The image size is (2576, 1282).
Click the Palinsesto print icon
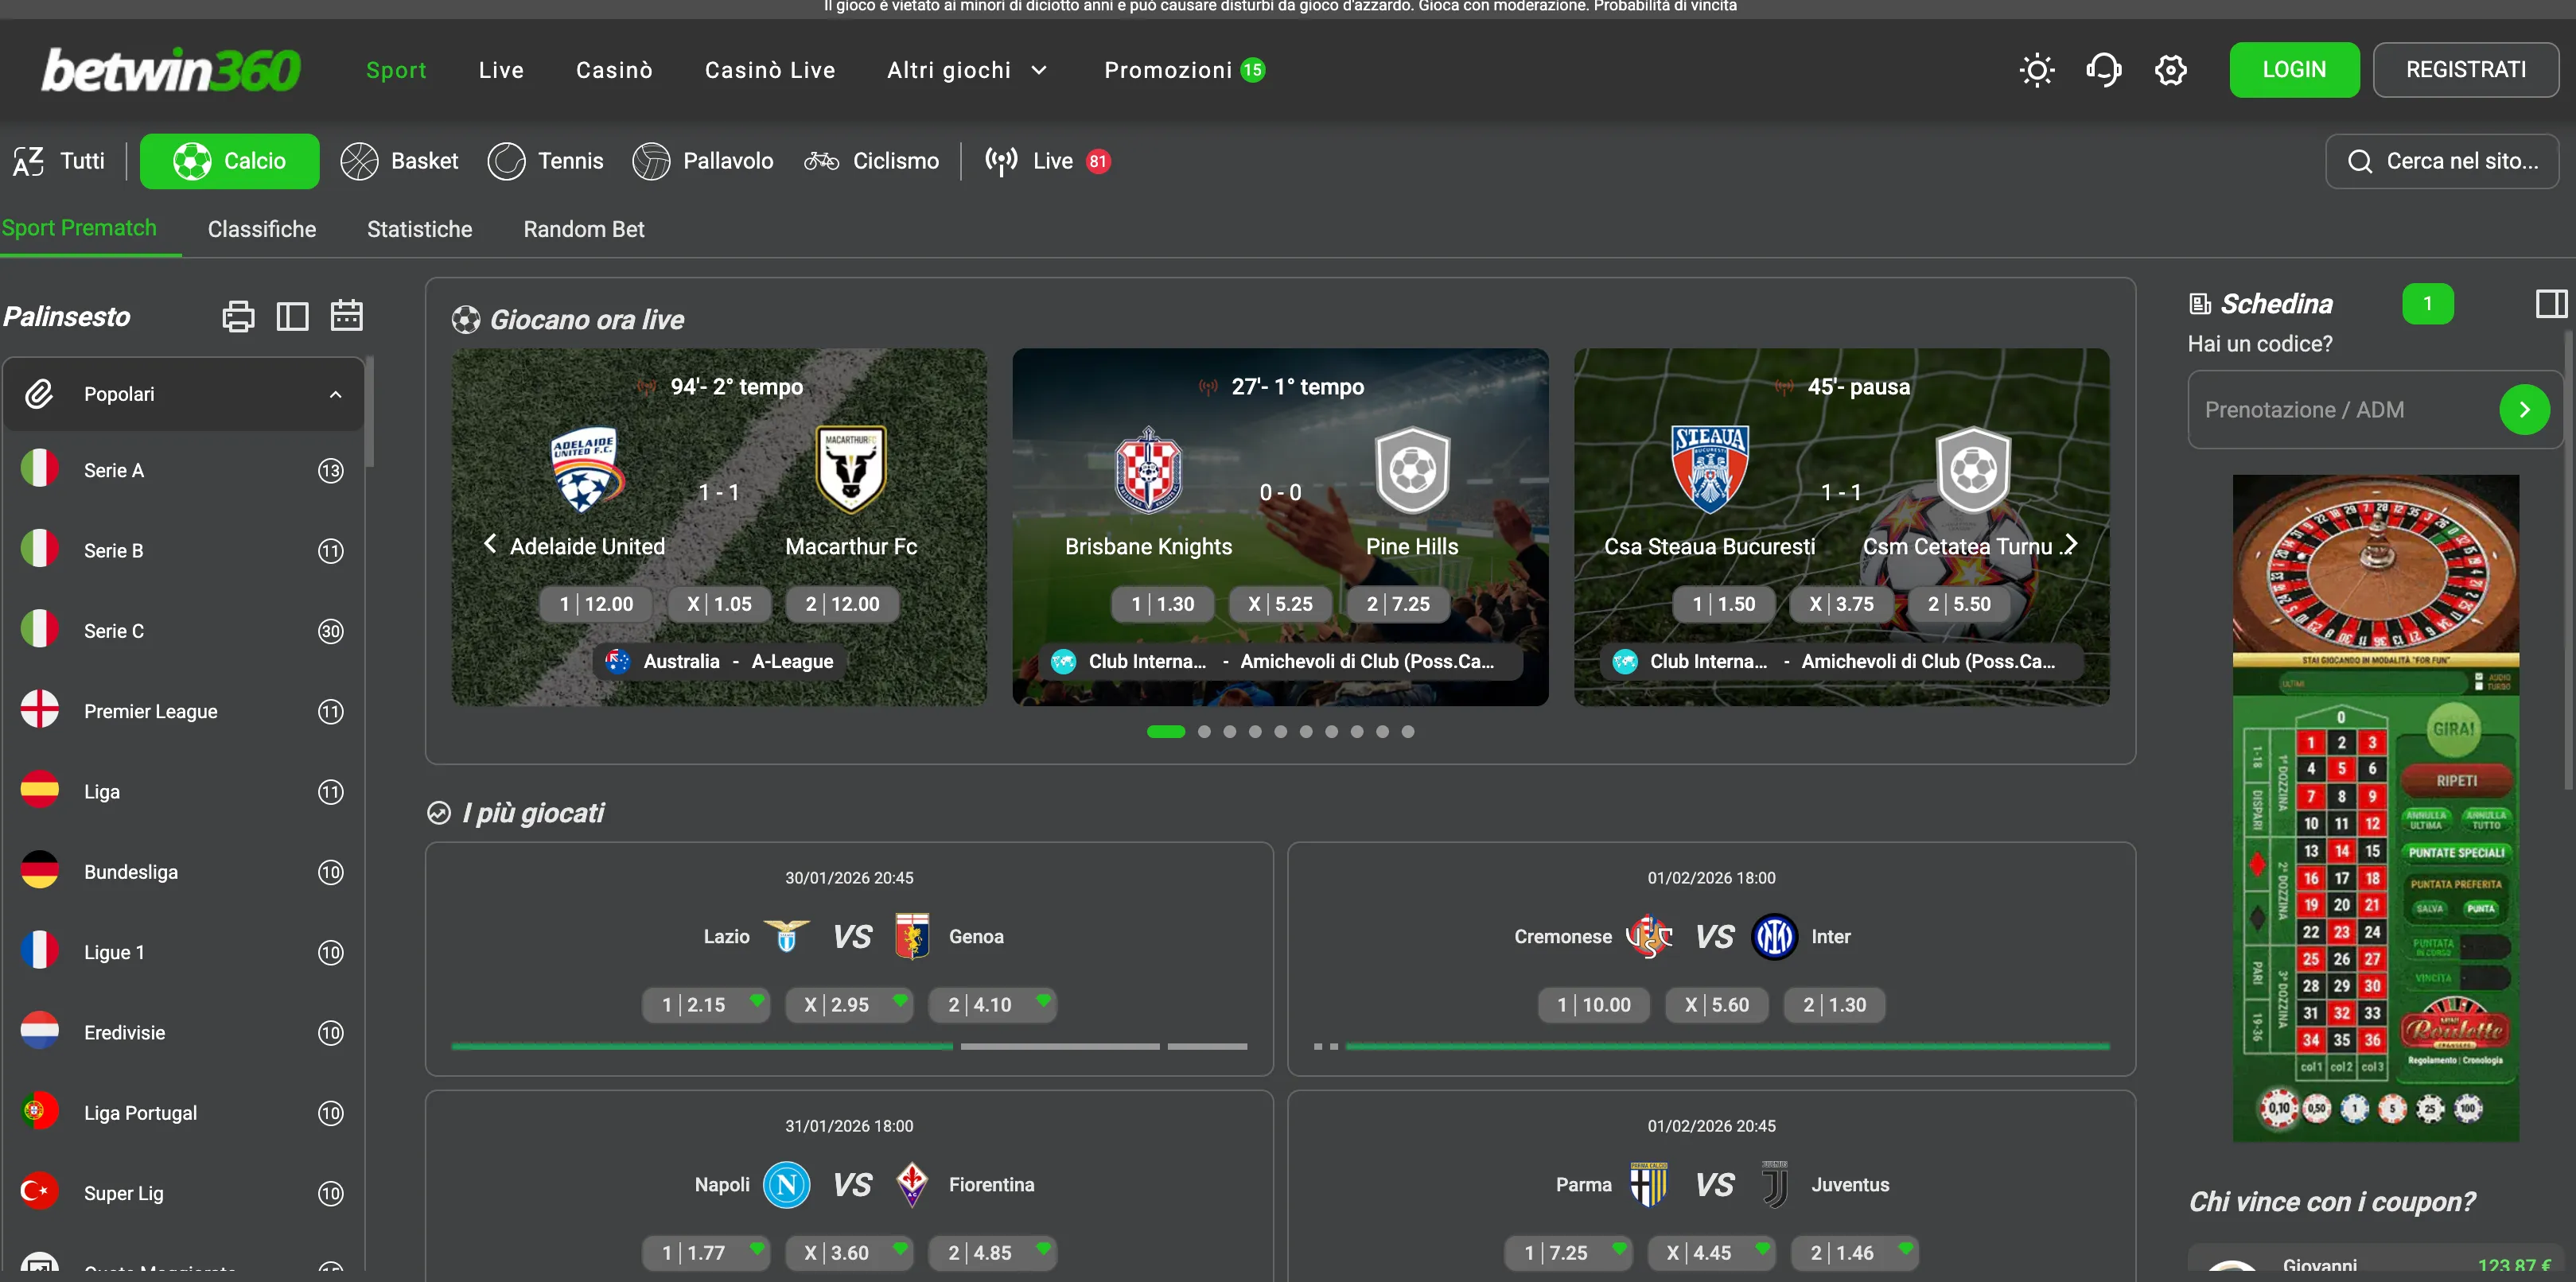tap(238, 316)
